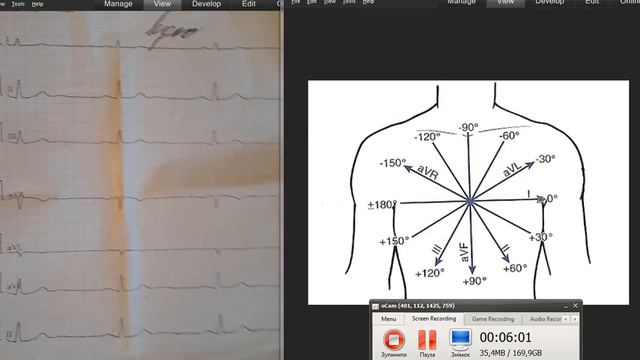This screenshot has width=640, height=360.
Task: Click the 35,4MB / 169,9GB size text
Action: 511,353
